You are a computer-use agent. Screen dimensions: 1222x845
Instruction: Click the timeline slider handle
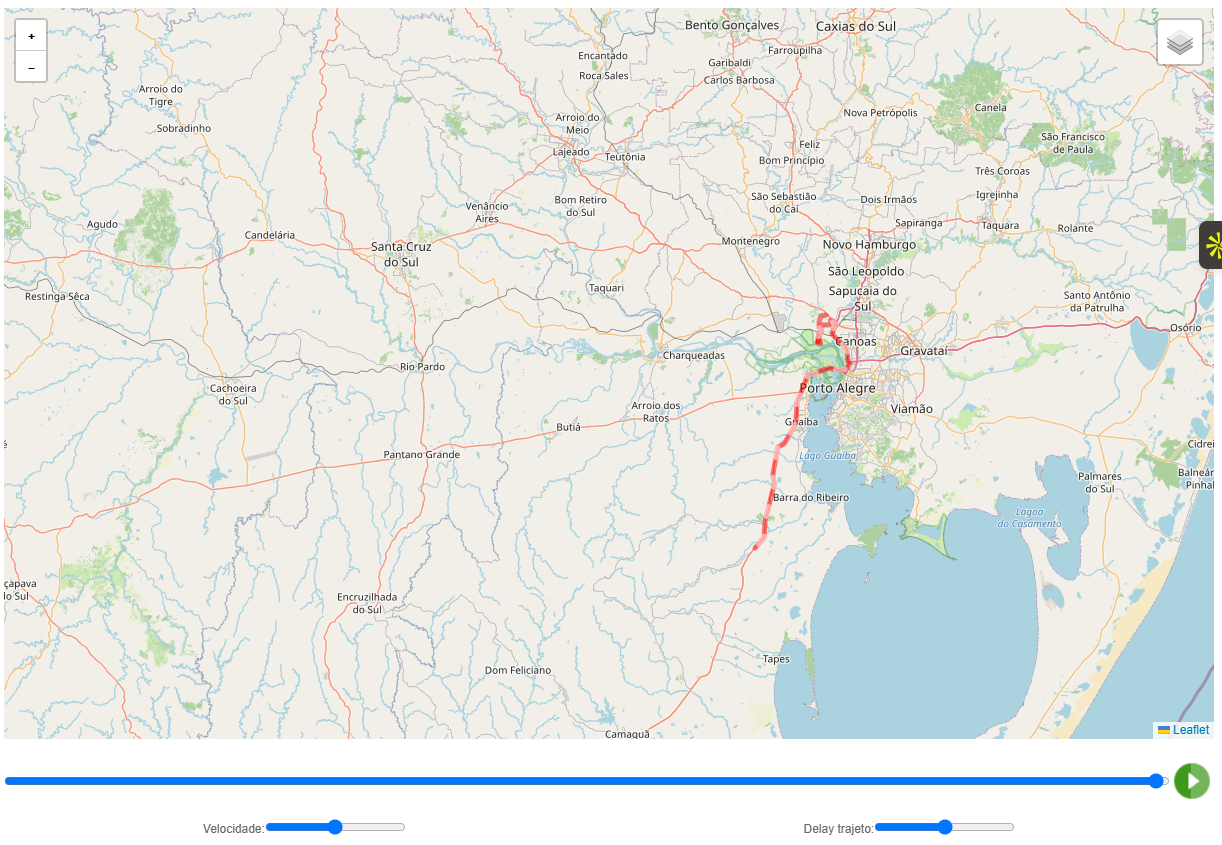(1157, 781)
